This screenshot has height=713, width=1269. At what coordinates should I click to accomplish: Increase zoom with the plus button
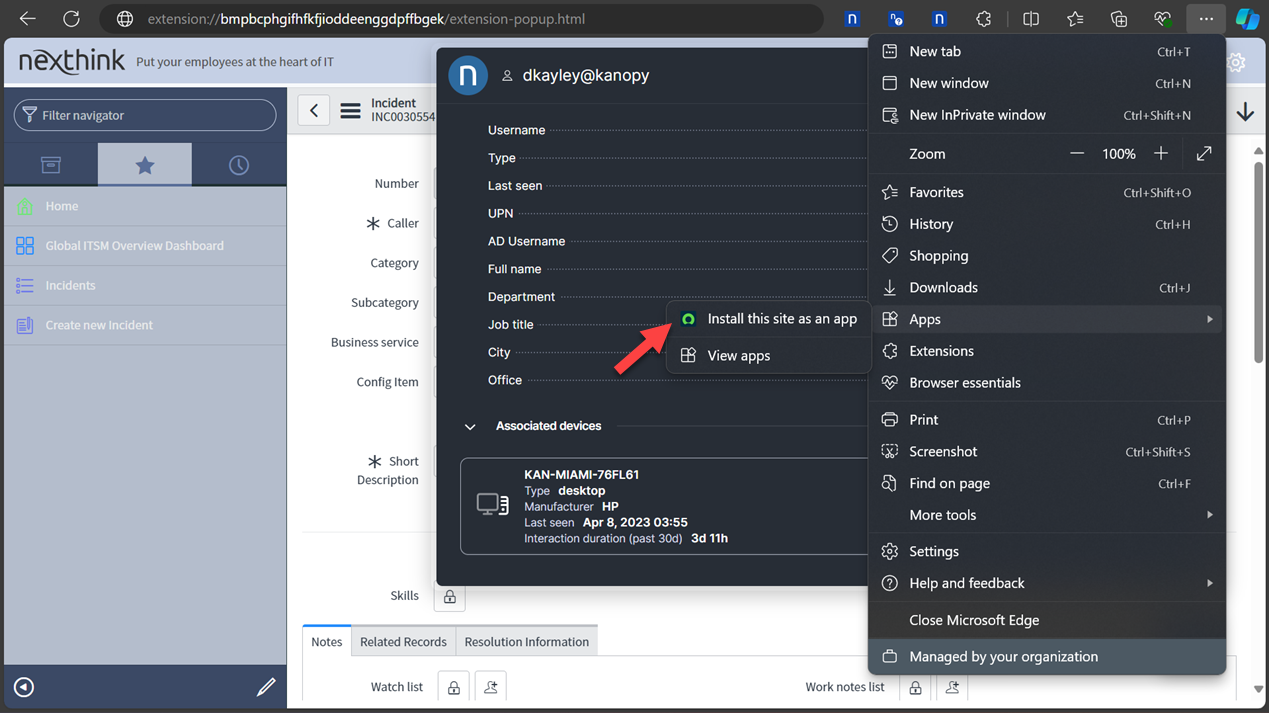(x=1160, y=154)
